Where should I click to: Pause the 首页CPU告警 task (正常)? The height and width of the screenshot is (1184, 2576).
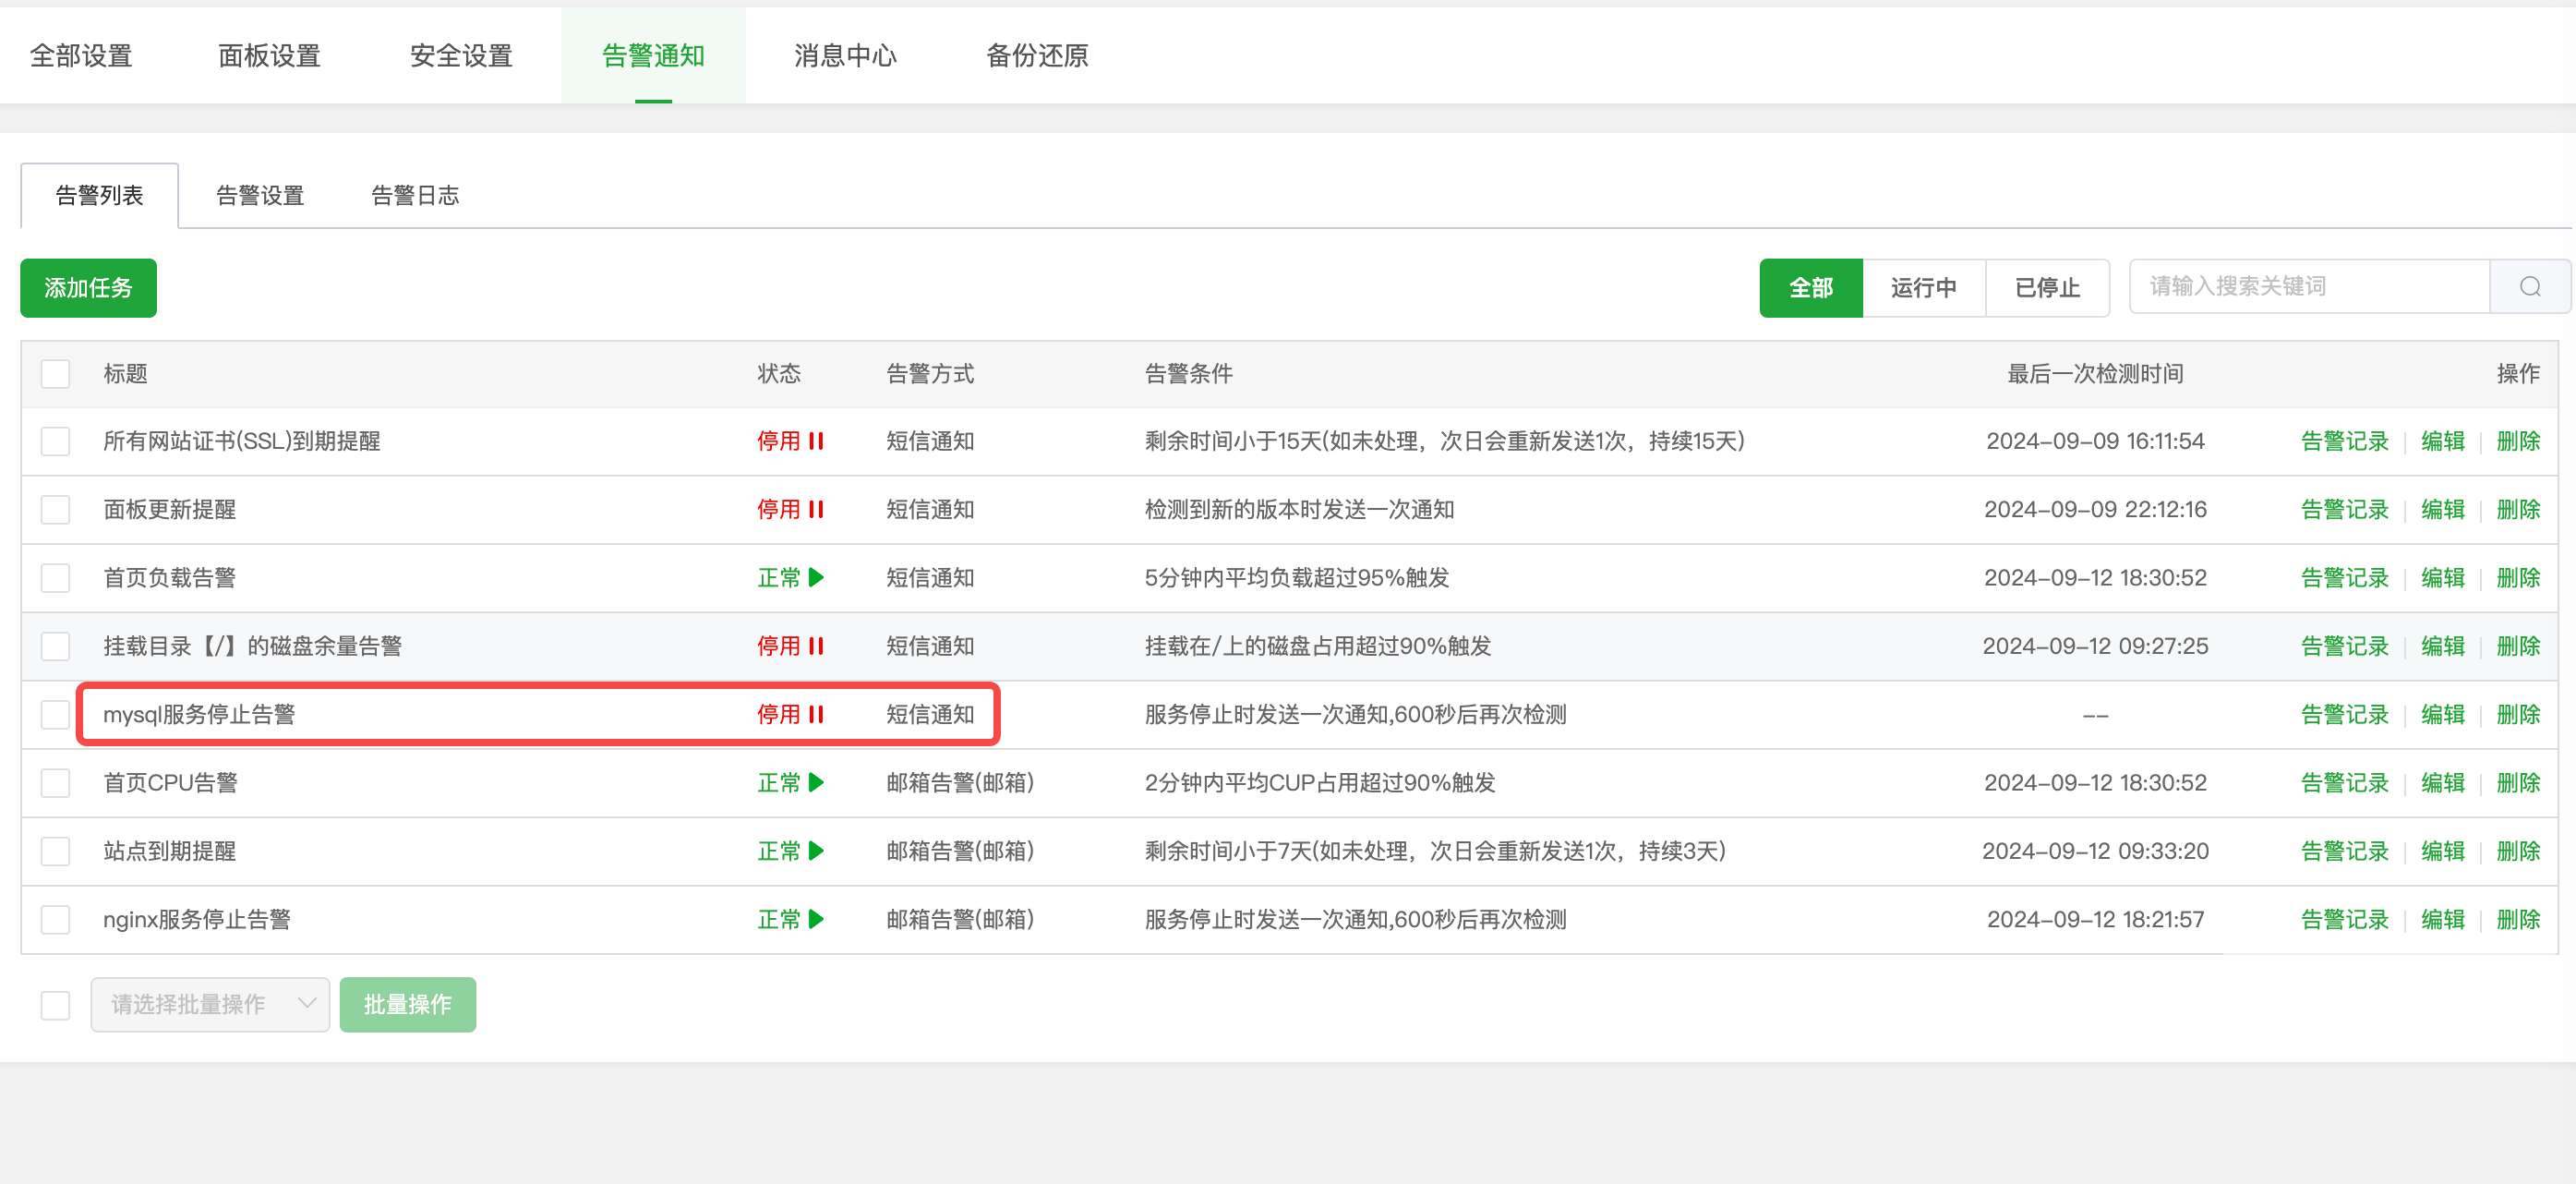790,782
